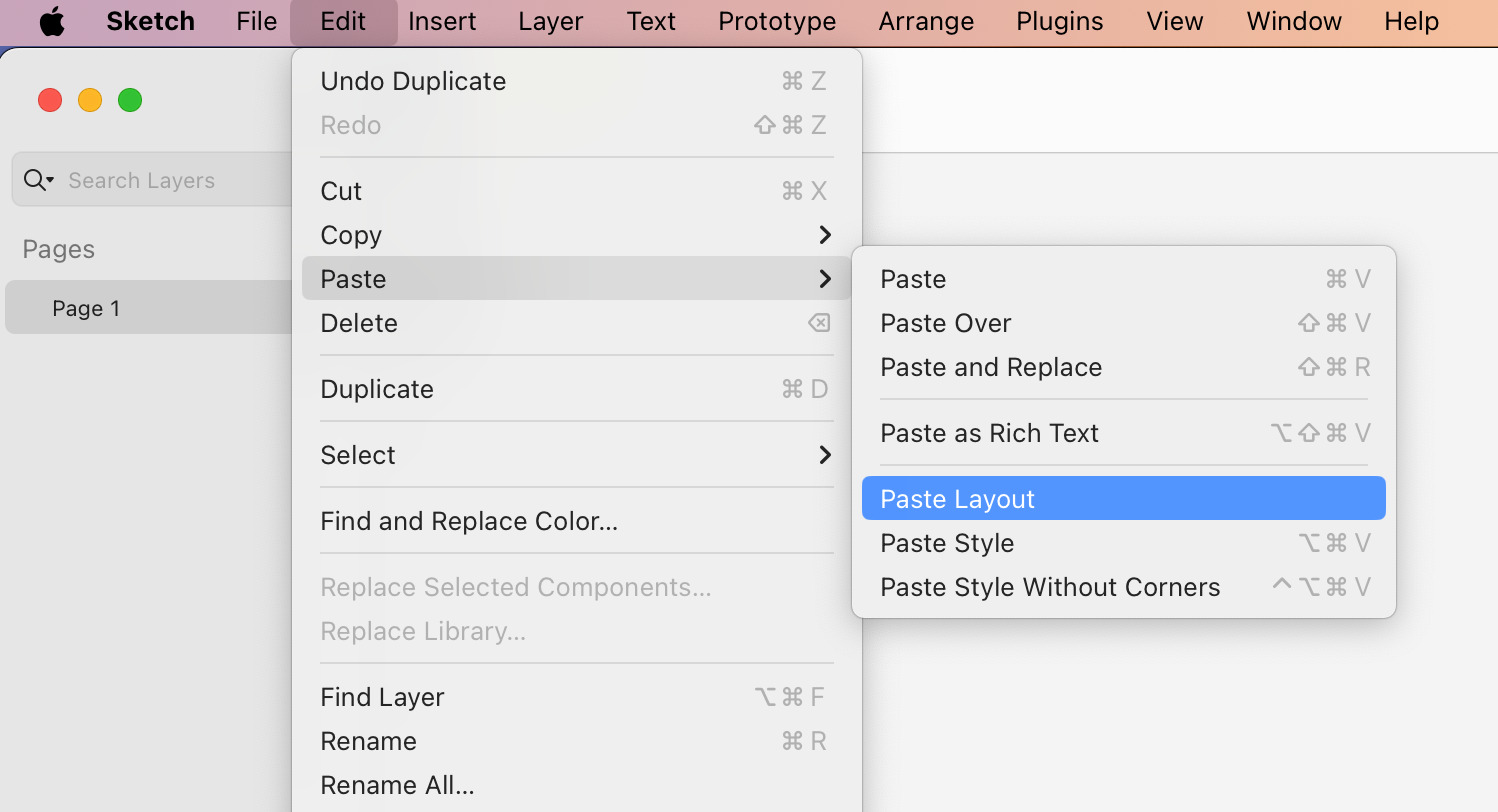Zoom window with green button
The width and height of the screenshot is (1498, 812).
click(x=130, y=100)
